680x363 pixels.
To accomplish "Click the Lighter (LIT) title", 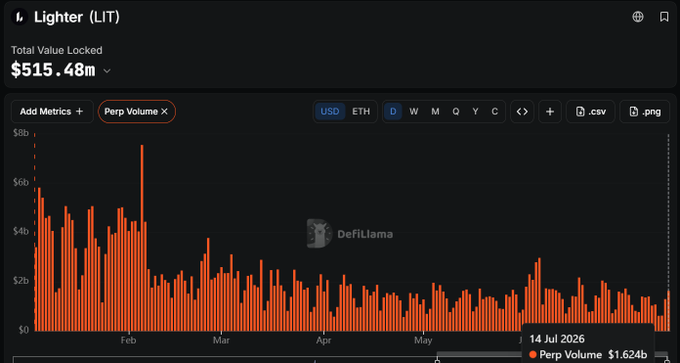I will click(77, 17).
